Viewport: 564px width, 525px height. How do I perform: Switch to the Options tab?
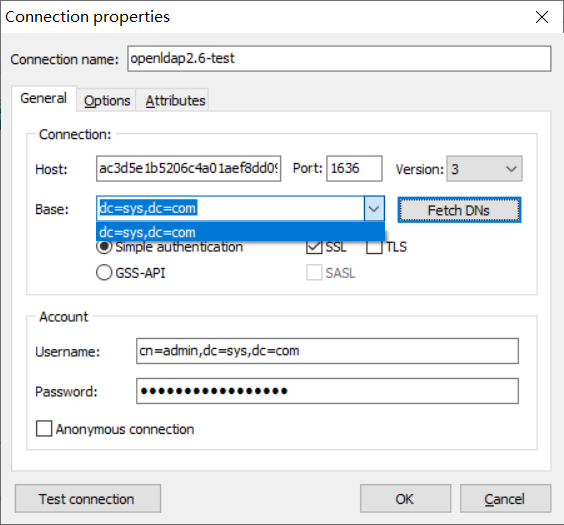pyautogui.click(x=107, y=100)
